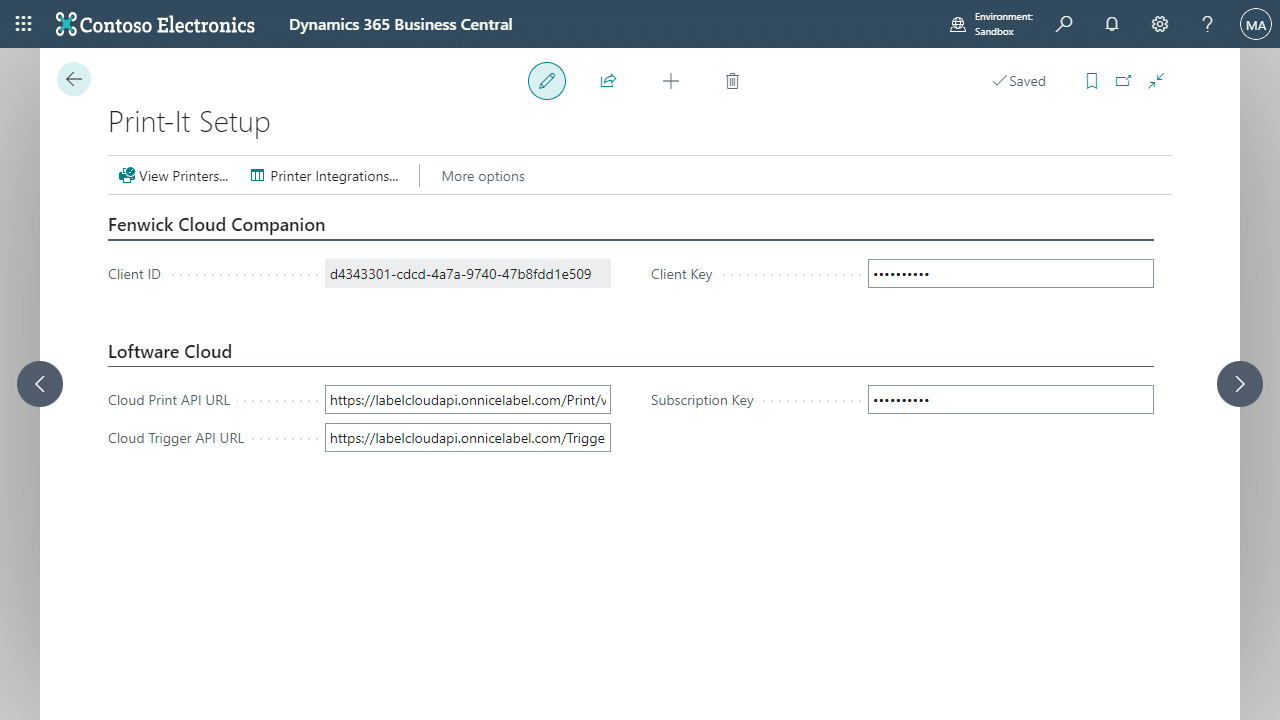Expand More options

click(x=483, y=176)
